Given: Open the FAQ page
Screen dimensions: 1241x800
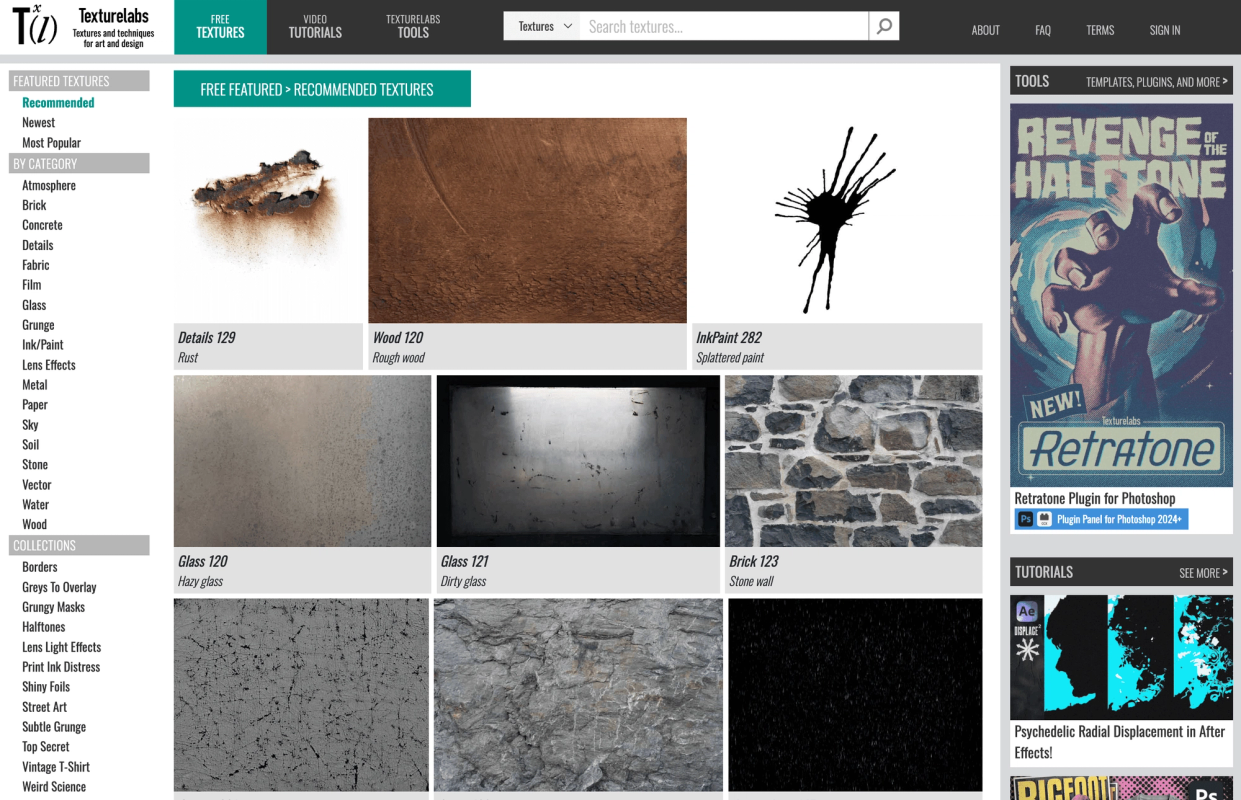Looking at the screenshot, I should pos(1043,30).
